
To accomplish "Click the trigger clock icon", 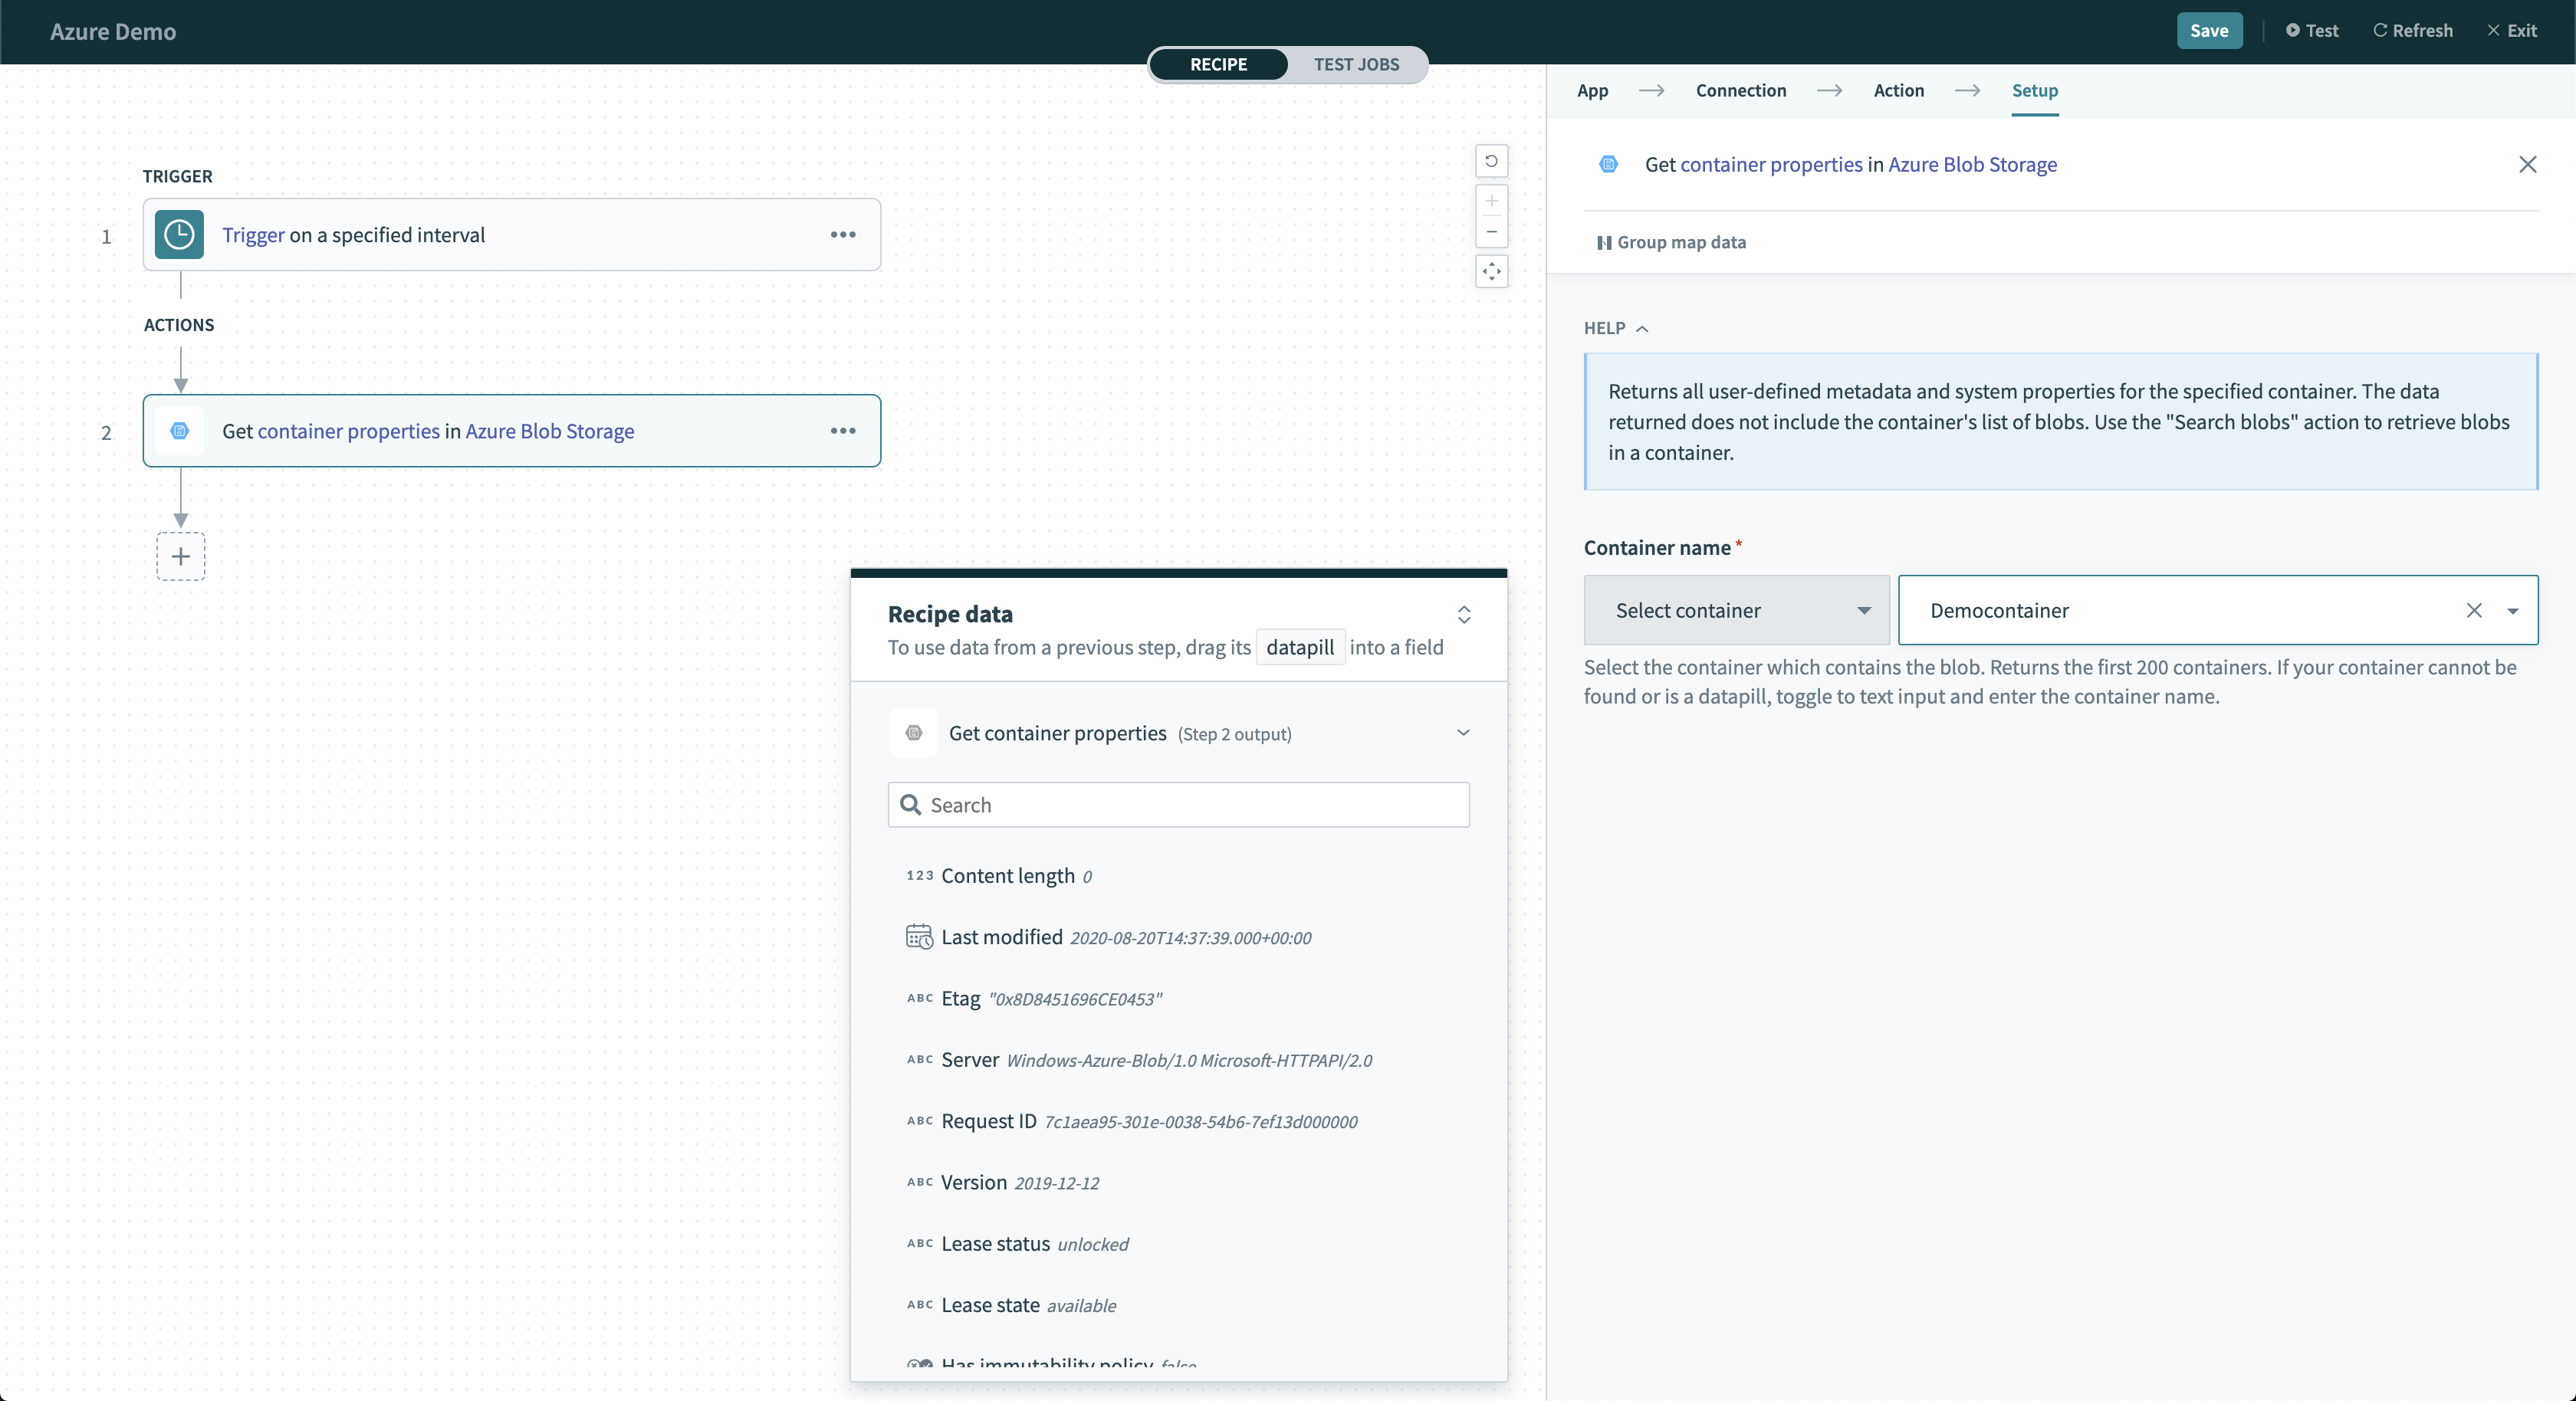I will (179, 235).
